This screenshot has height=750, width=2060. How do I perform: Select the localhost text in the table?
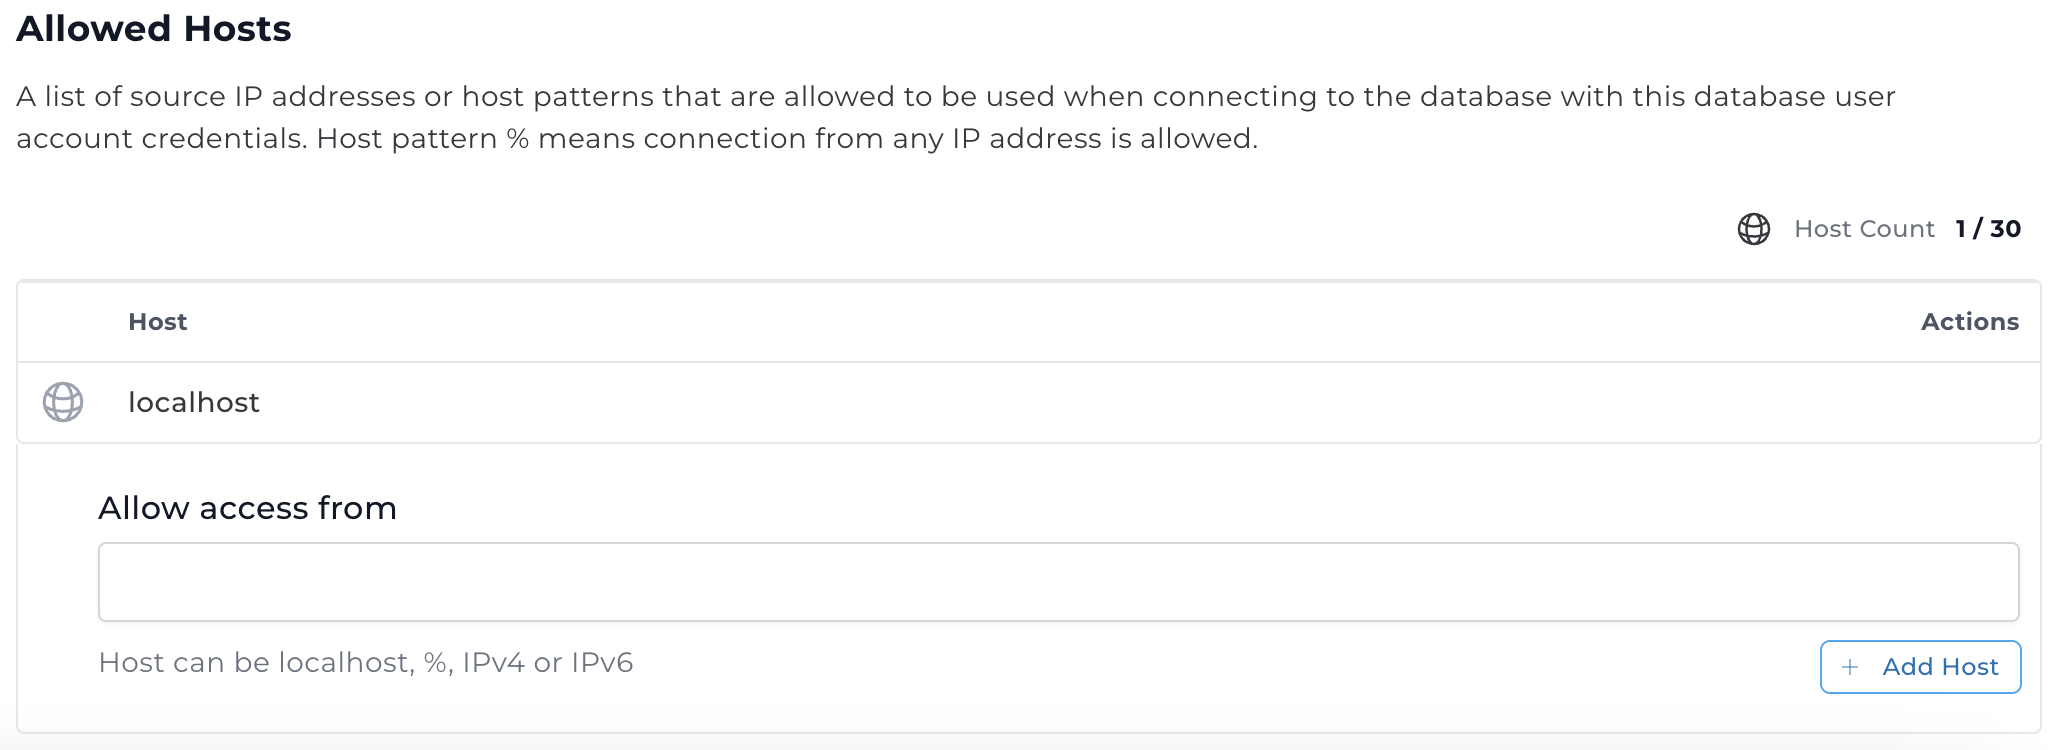click(193, 403)
